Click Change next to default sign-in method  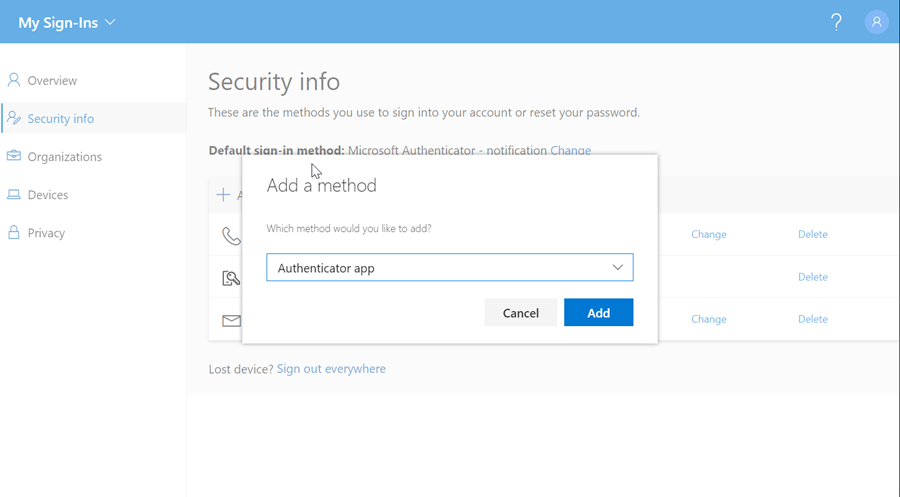pyautogui.click(x=570, y=151)
